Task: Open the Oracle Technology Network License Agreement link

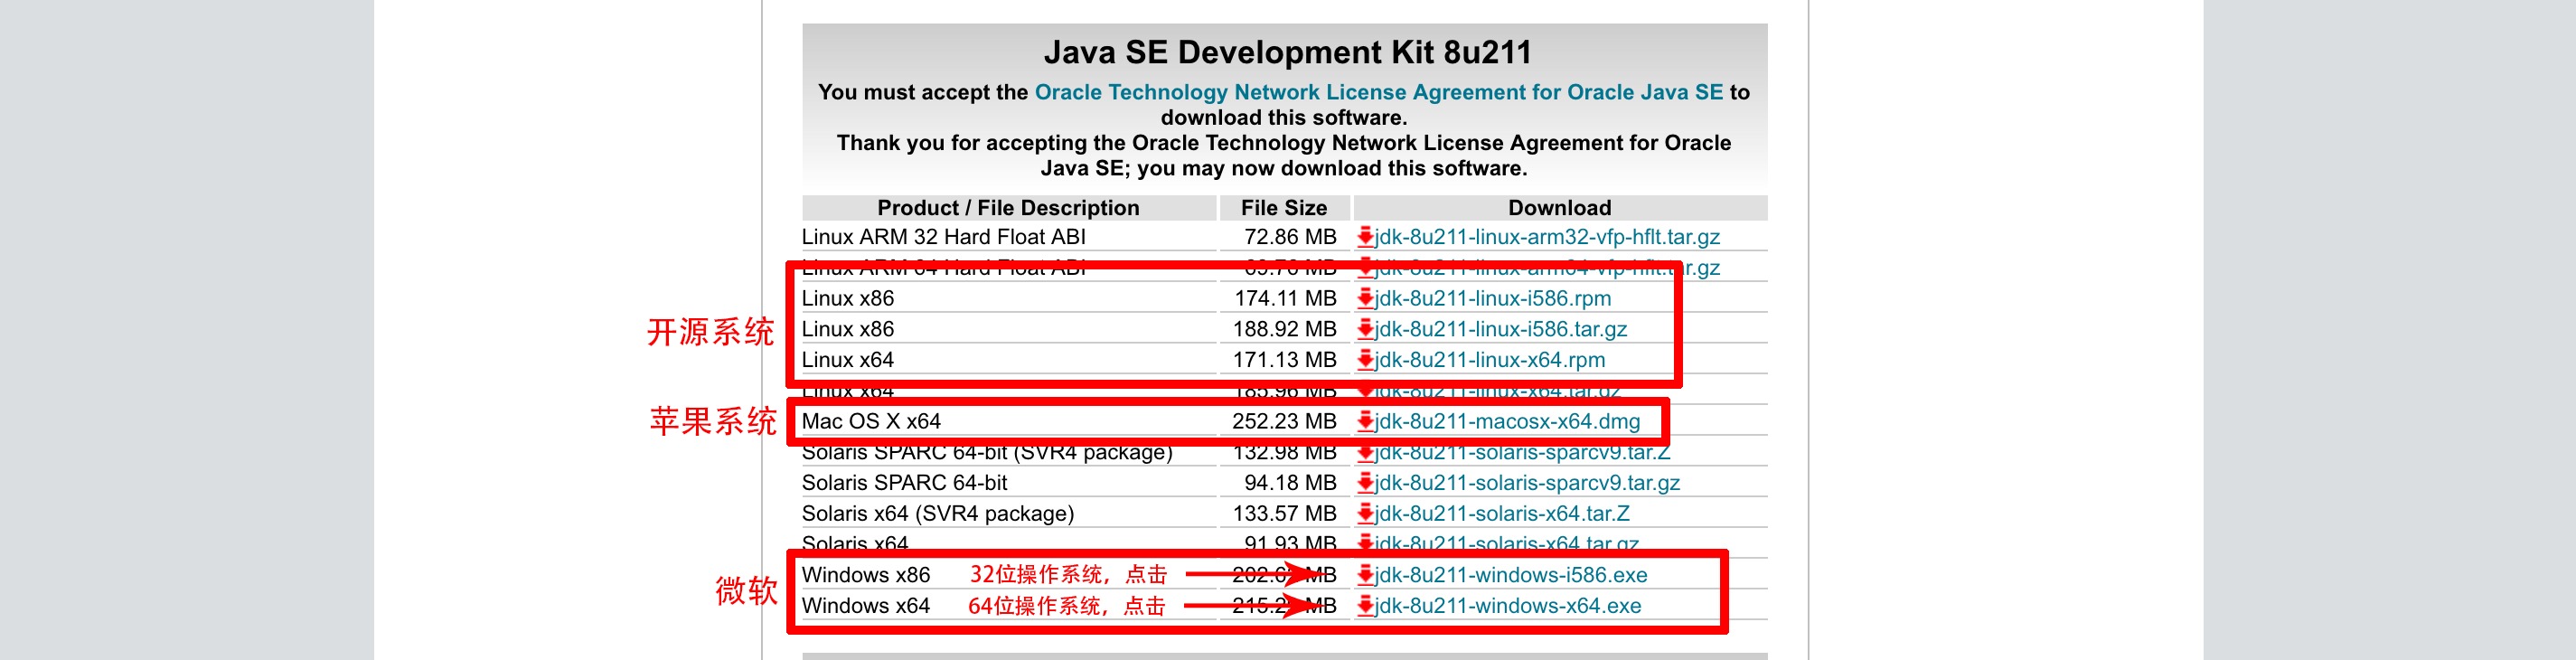Action: coord(1378,92)
